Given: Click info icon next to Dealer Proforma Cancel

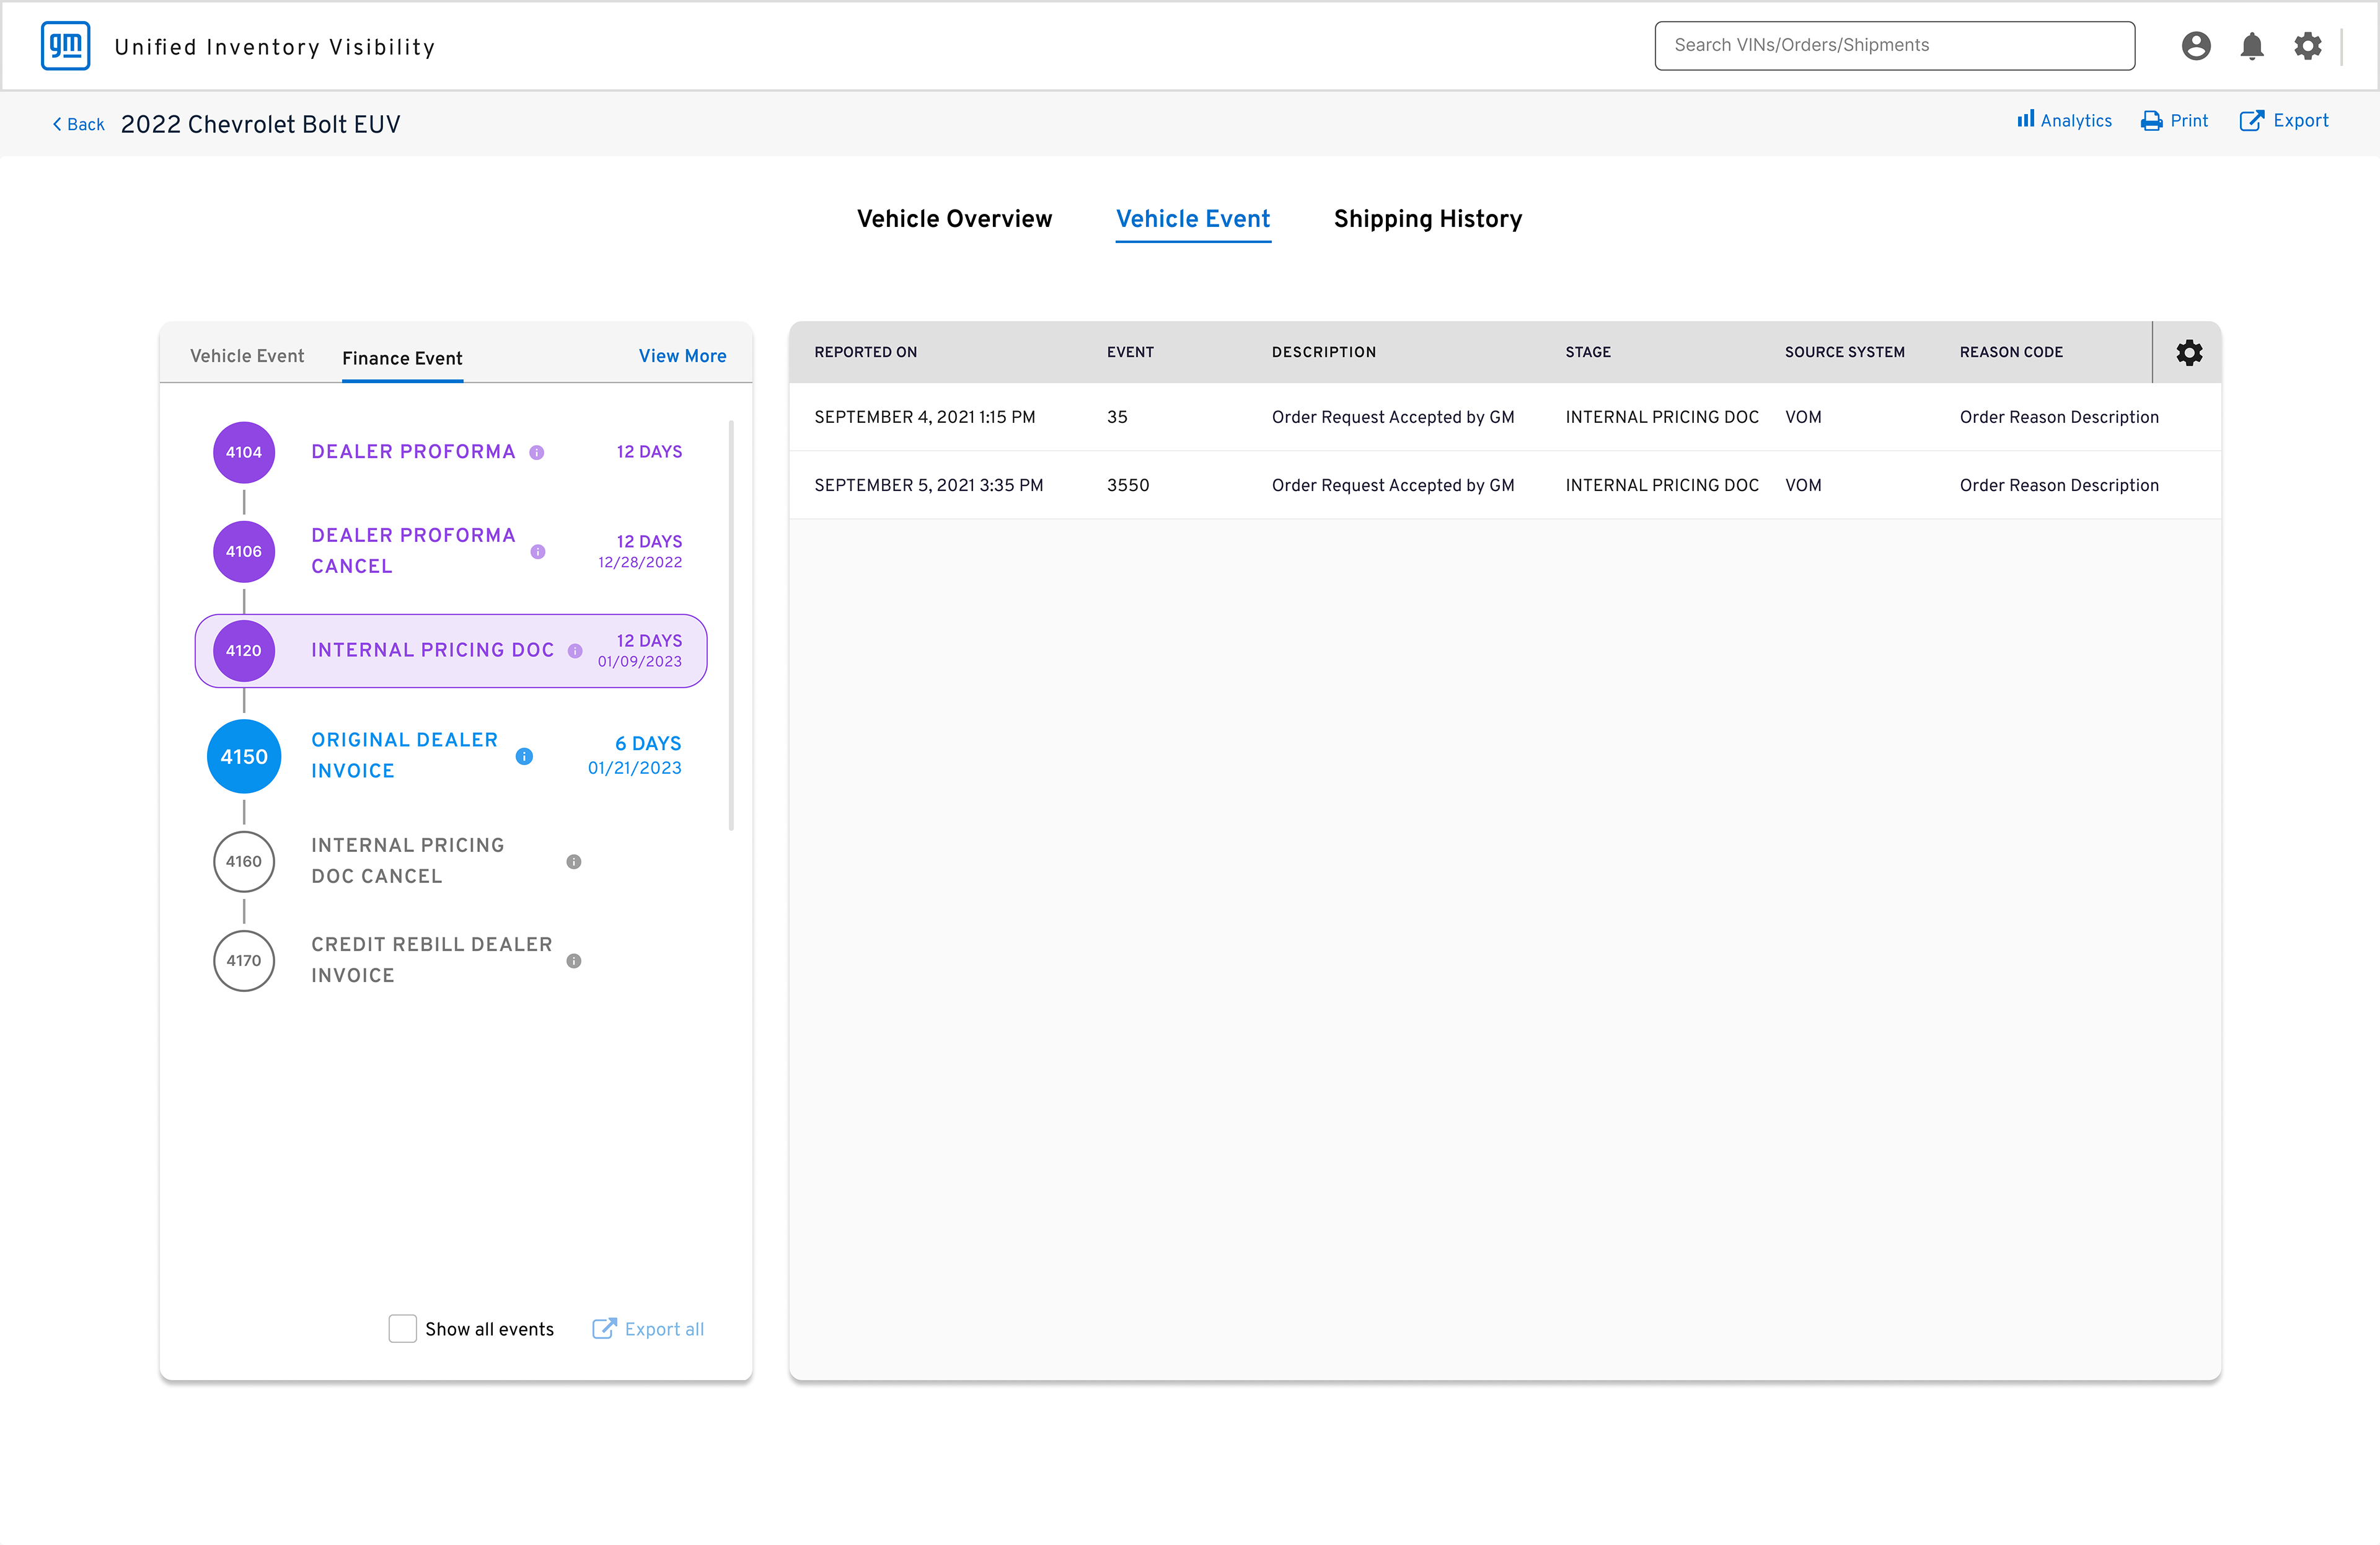Looking at the screenshot, I should (x=538, y=552).
